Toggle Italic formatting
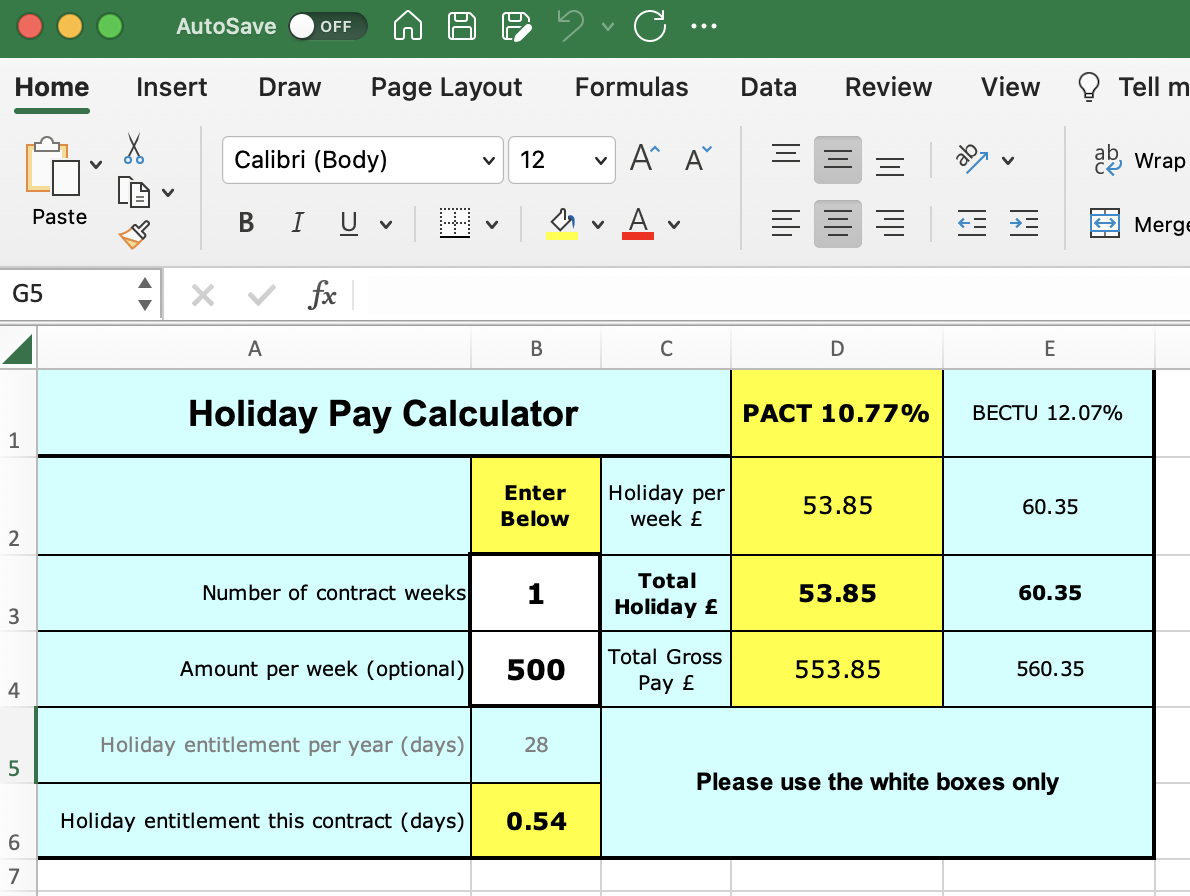 pyautogui.click(x=298, y=223)
